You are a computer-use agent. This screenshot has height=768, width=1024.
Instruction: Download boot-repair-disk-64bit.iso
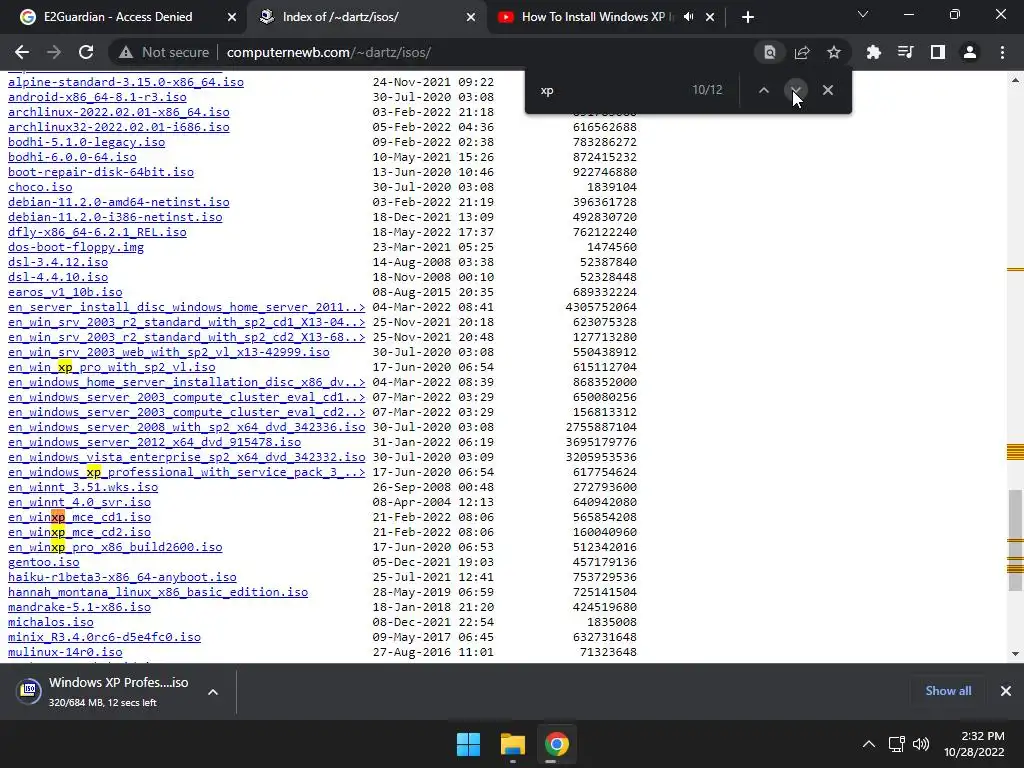(101, 172)
